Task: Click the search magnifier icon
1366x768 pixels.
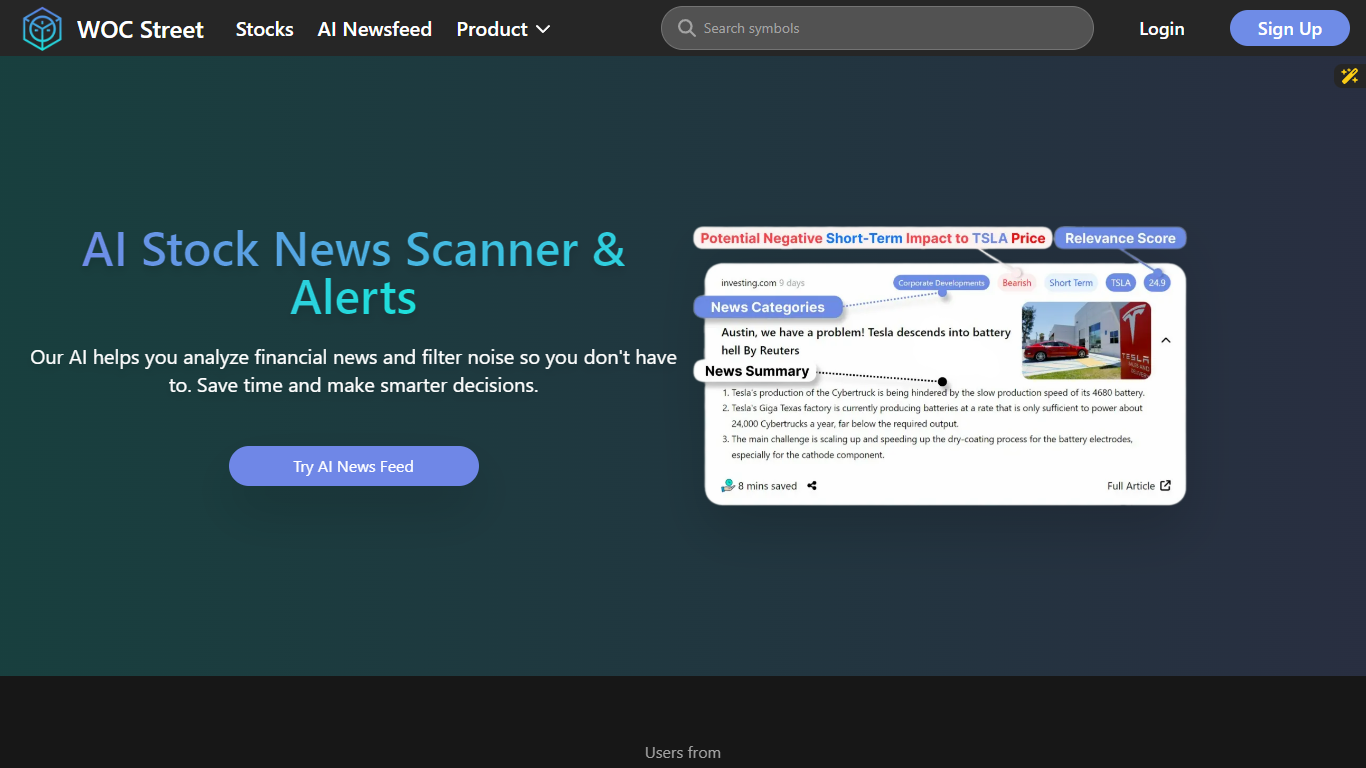Action: [687, 28]
